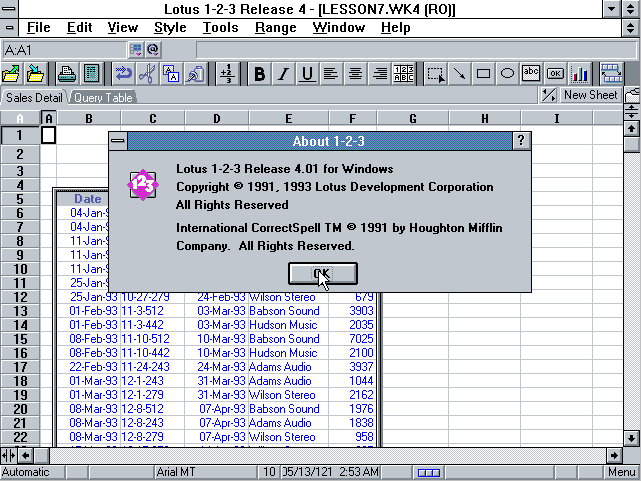Open the Help menu

coord(395,28)
